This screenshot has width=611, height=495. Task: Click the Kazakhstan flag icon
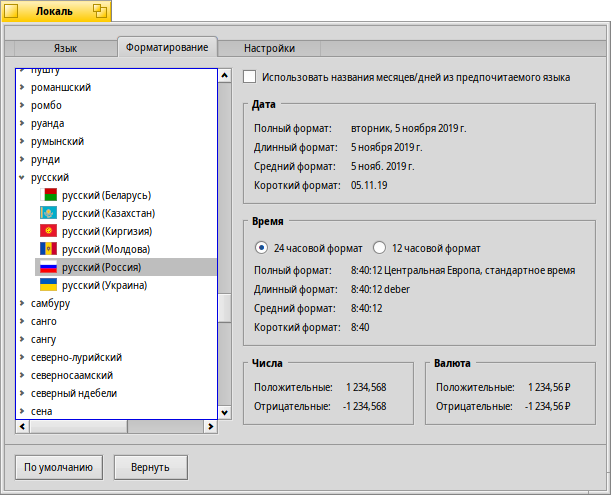pos(48,213)
